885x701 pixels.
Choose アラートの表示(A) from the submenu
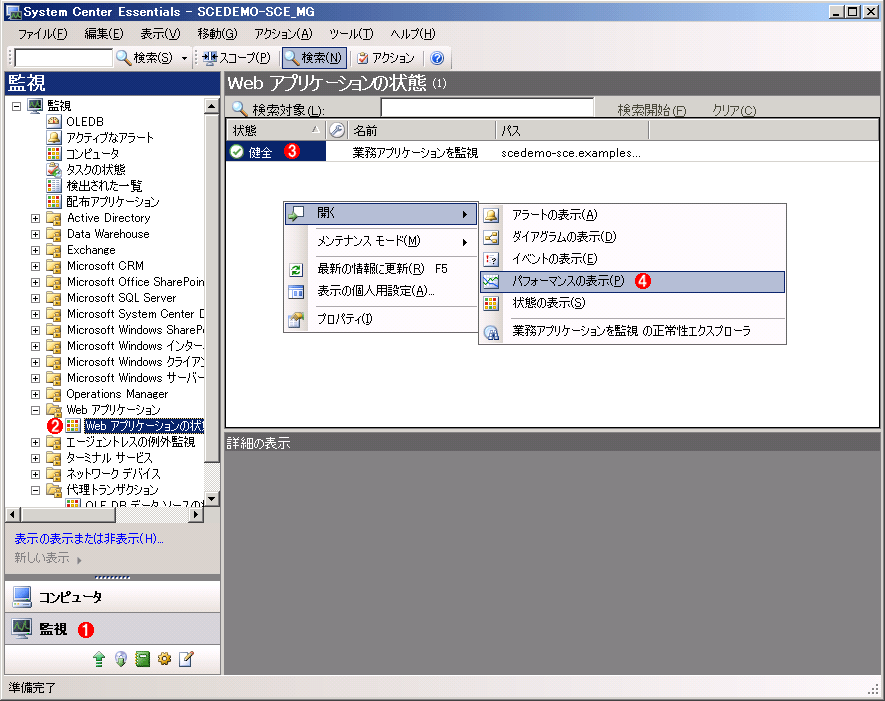632,214
